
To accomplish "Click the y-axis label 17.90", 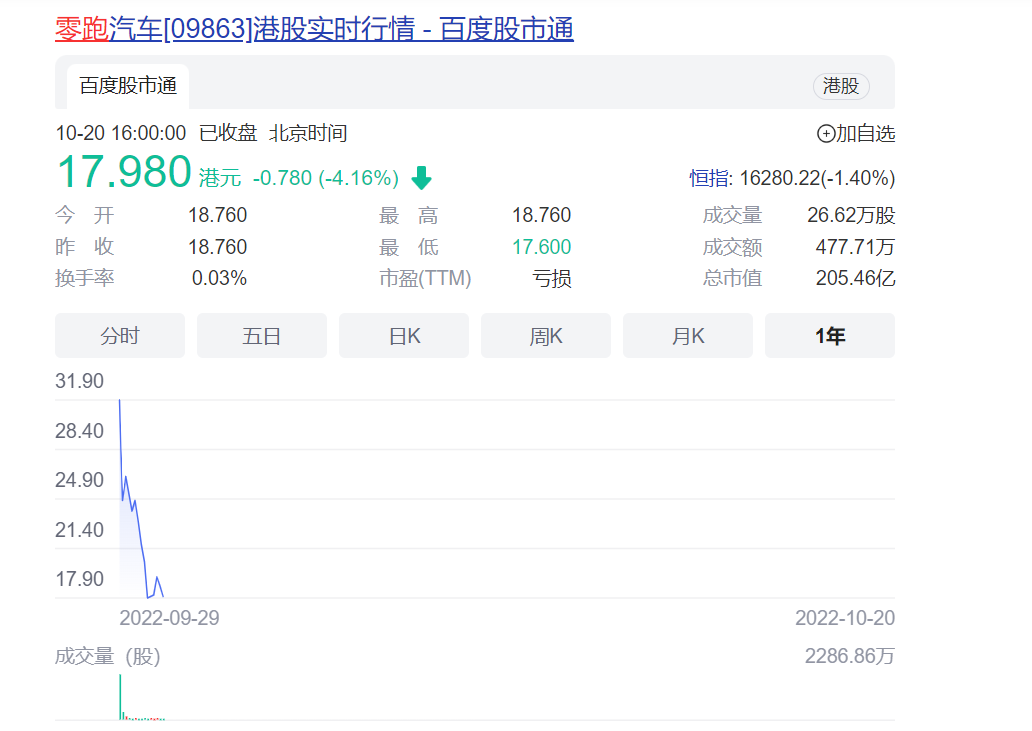I will click(x=80, y=579).
